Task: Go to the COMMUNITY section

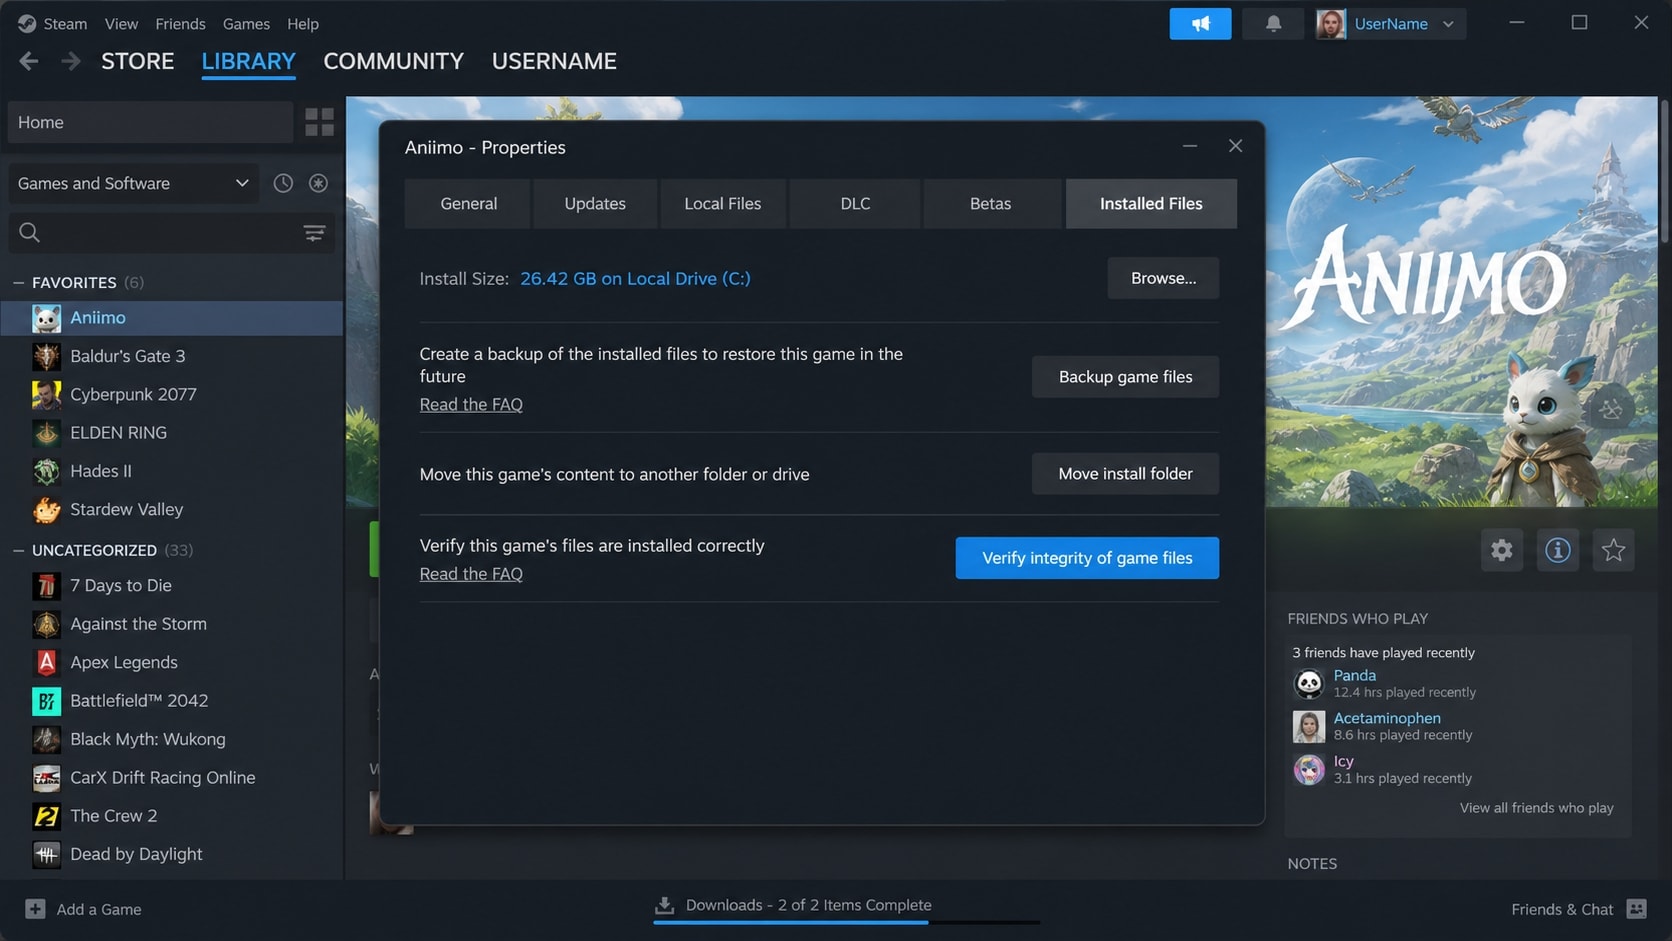Action: [394, 61]
